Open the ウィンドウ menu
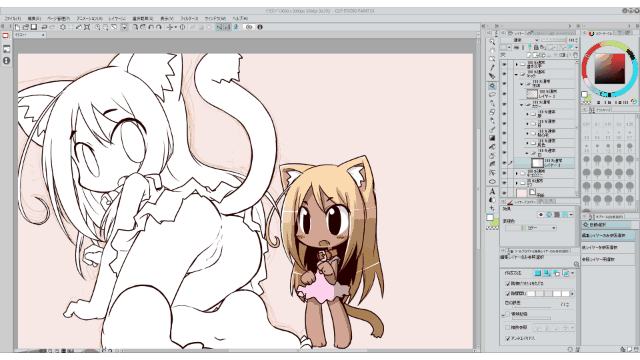This screenshot has width=640, height=360. [215, 18]
